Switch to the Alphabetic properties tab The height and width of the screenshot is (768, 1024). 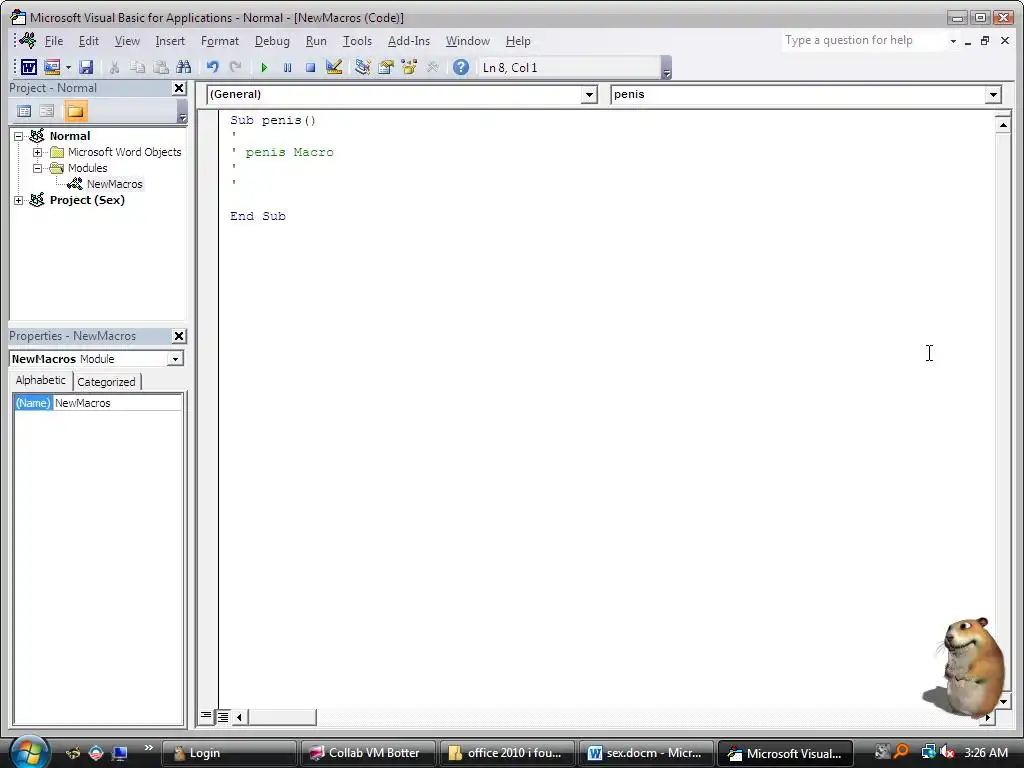pyautogui.click(x=40, y=380)
